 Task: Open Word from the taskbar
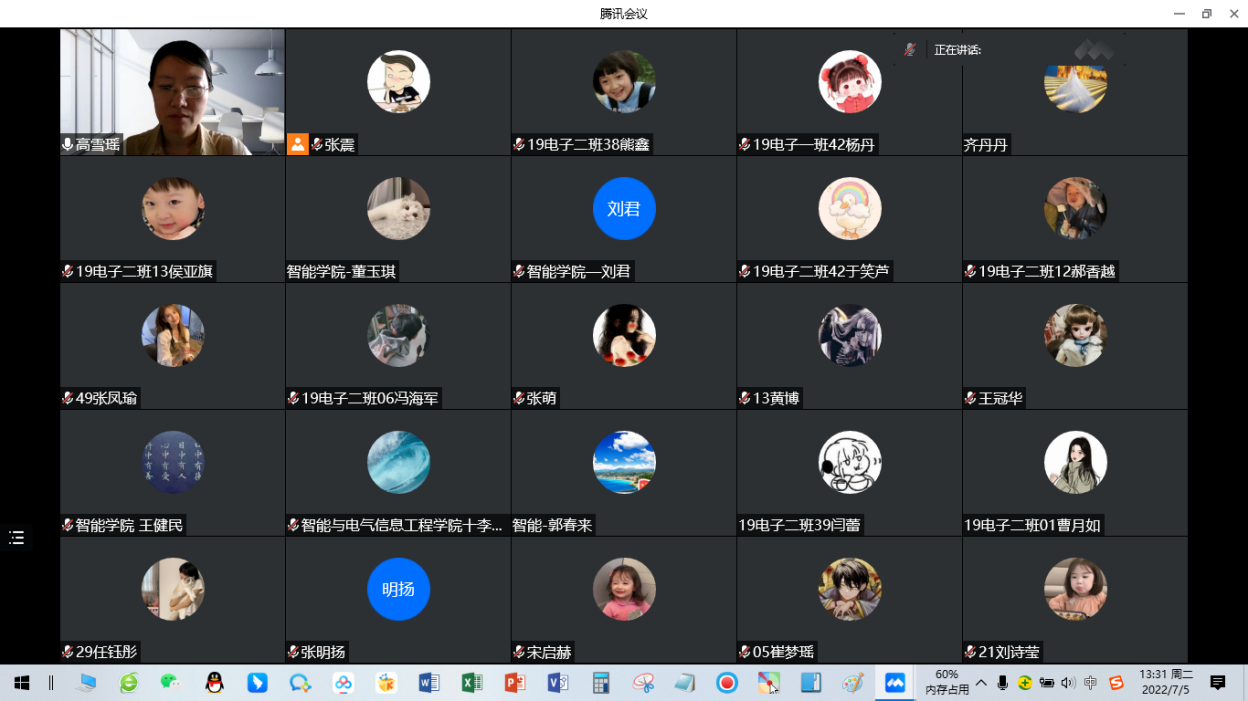429,683
